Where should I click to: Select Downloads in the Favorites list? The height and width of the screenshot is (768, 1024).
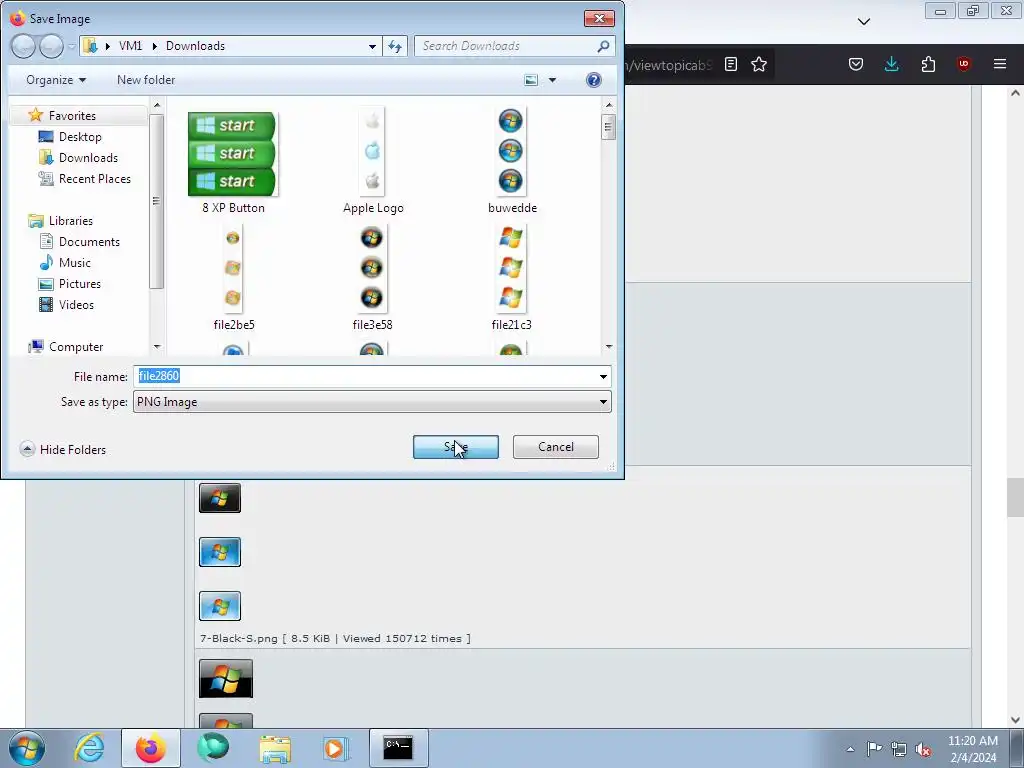pos(88,157)
